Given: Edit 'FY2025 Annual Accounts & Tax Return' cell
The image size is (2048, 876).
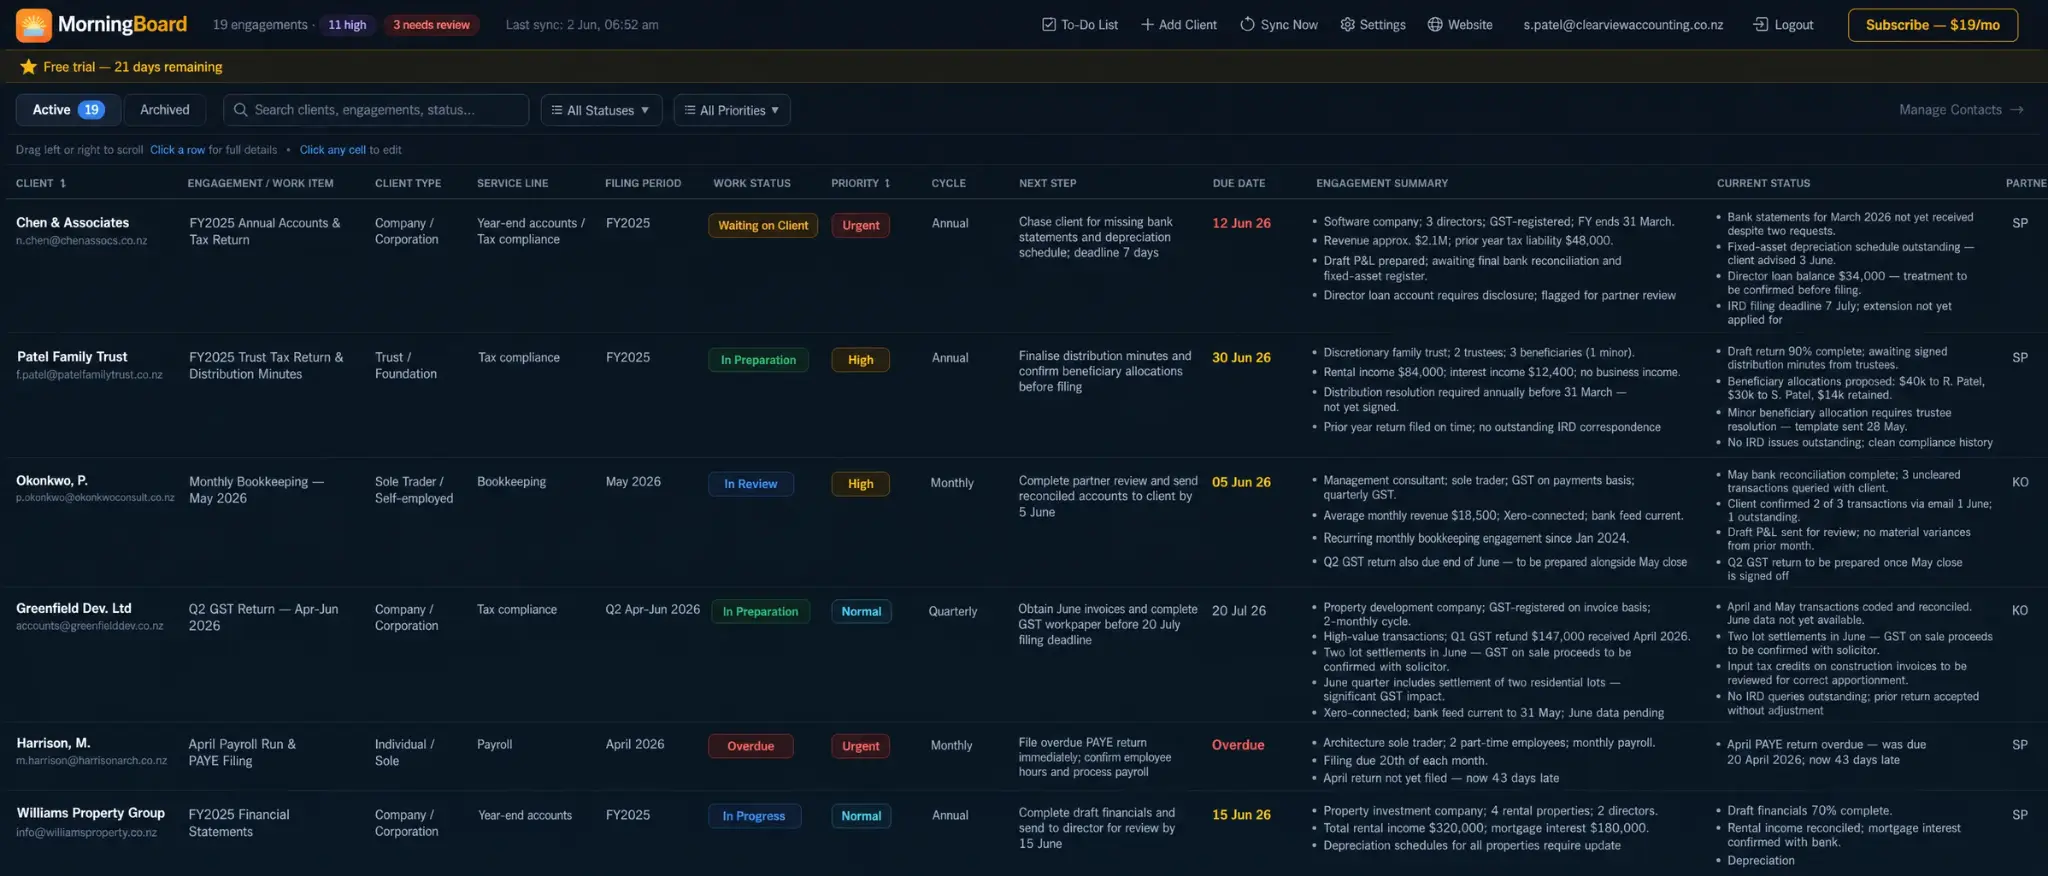Looking at the screenshot, I should point(265,231).
